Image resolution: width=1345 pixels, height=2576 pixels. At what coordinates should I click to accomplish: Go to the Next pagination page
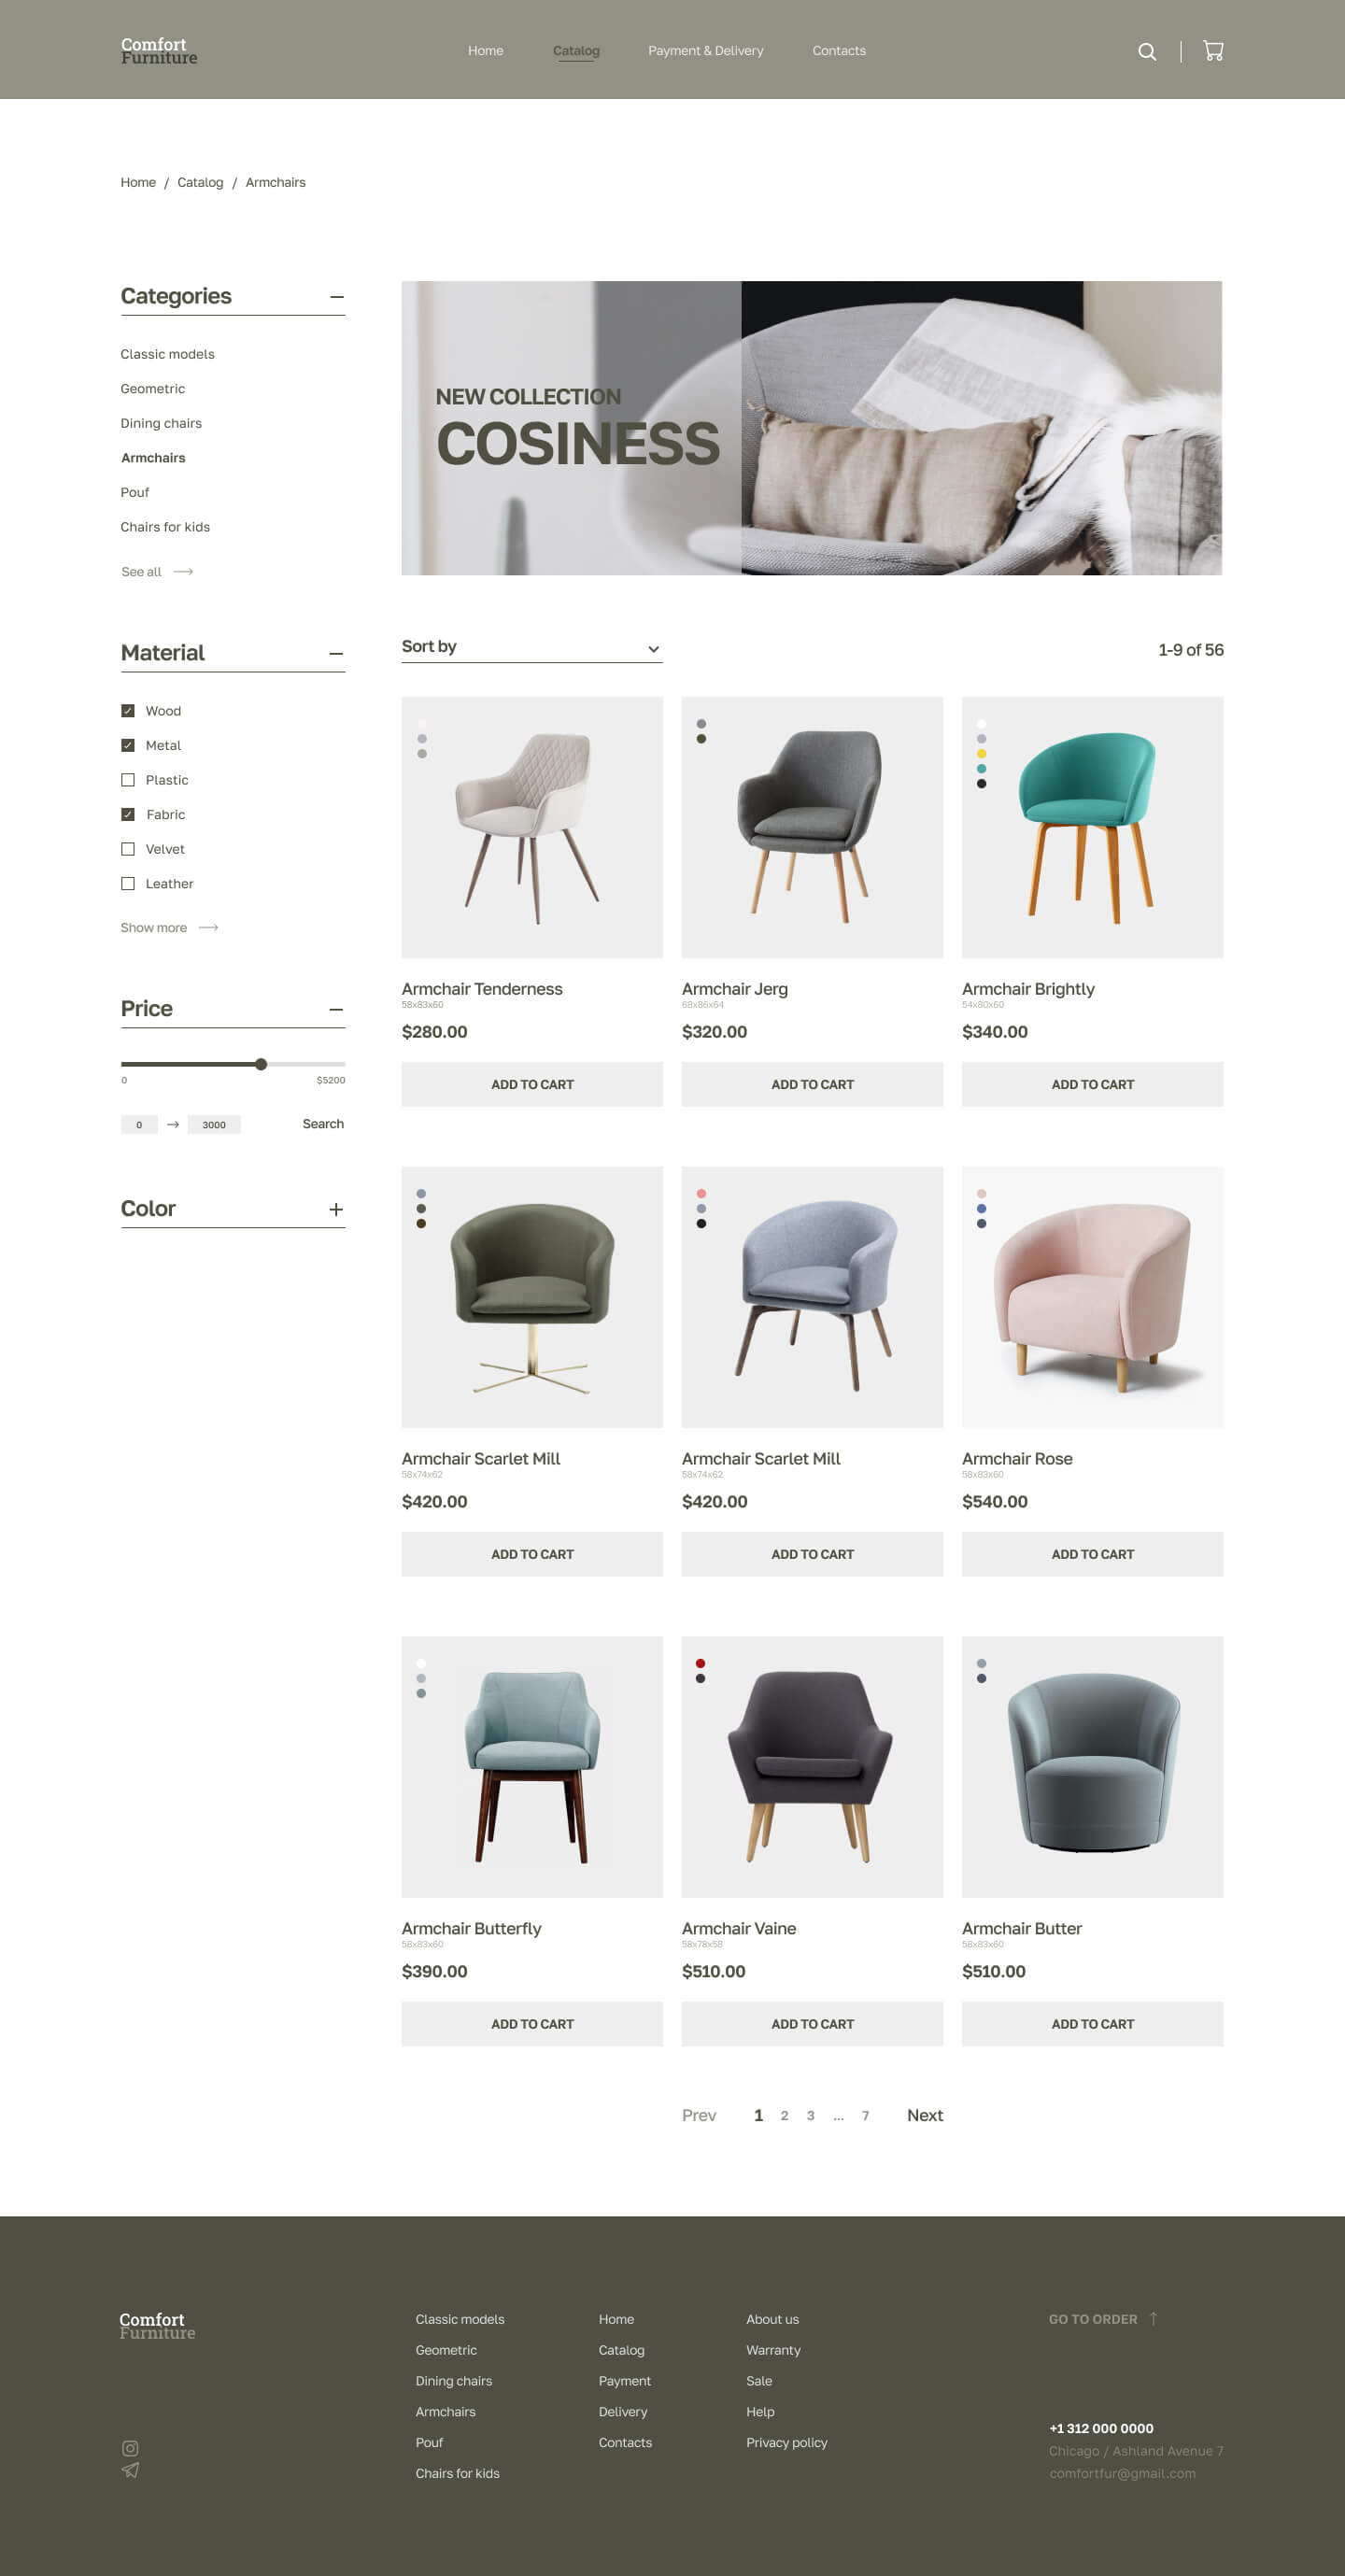coord(925,2115)
